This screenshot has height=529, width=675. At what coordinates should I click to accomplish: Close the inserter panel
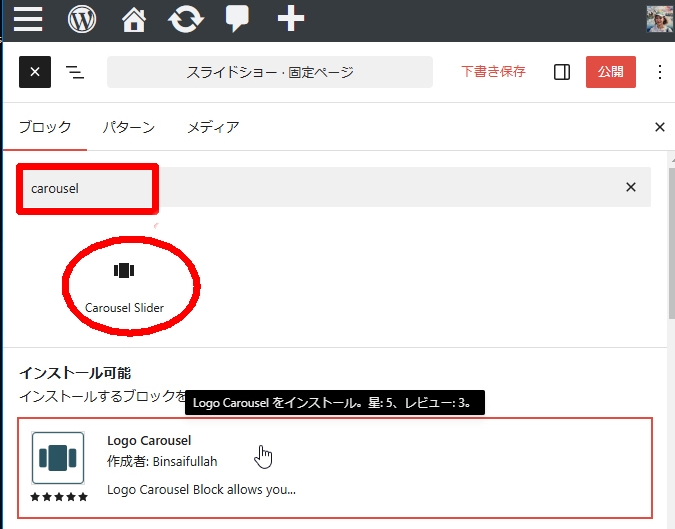(659, 127)
